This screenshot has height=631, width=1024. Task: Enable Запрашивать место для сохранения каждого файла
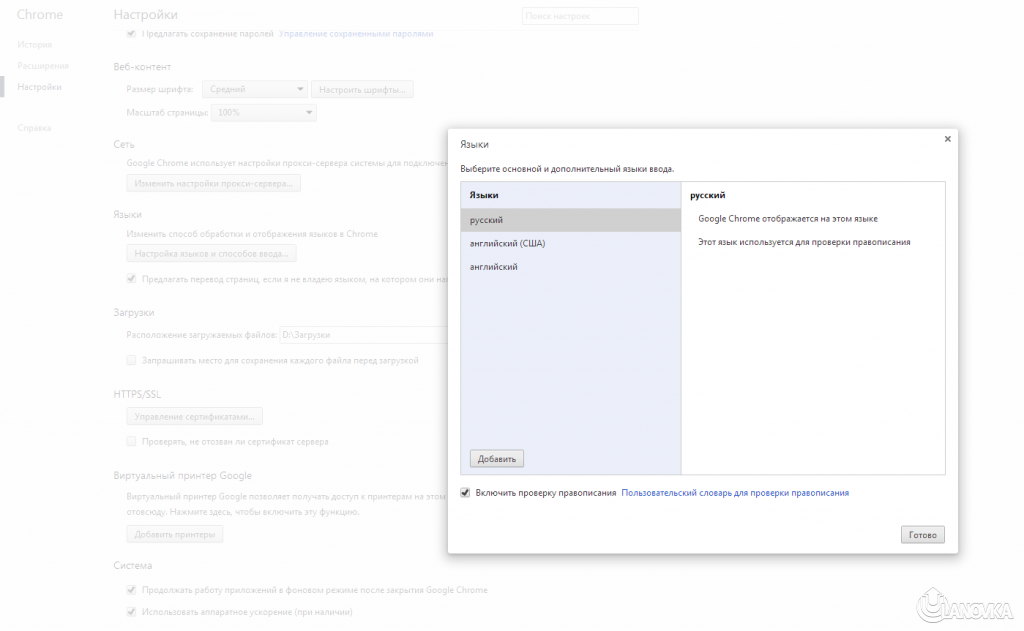tap(131, 360)
